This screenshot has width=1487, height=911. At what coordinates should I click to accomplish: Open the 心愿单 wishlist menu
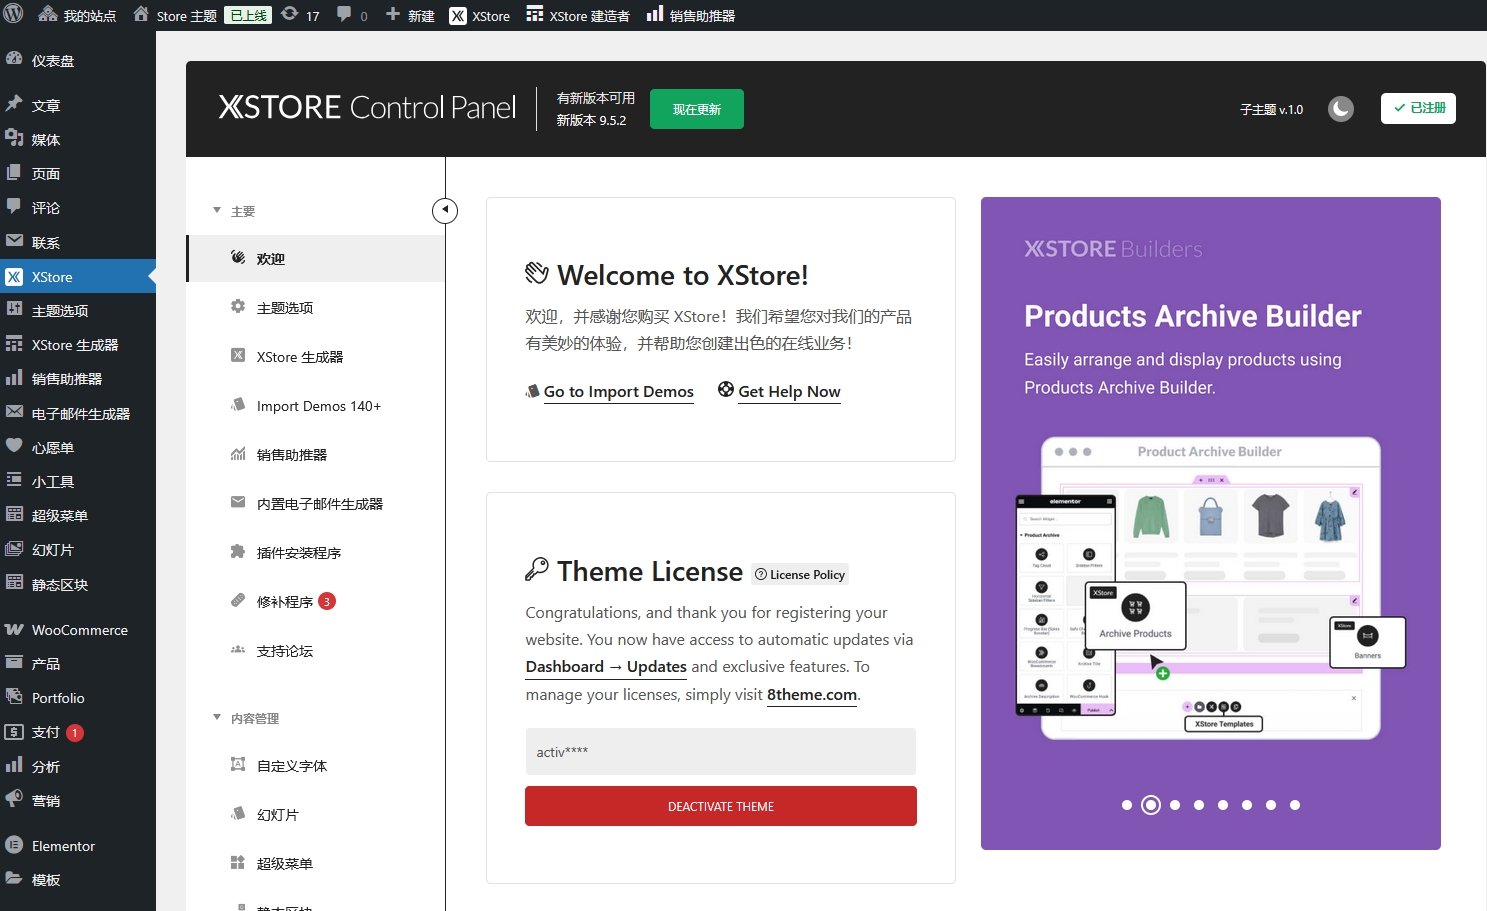tap(78, 448)
